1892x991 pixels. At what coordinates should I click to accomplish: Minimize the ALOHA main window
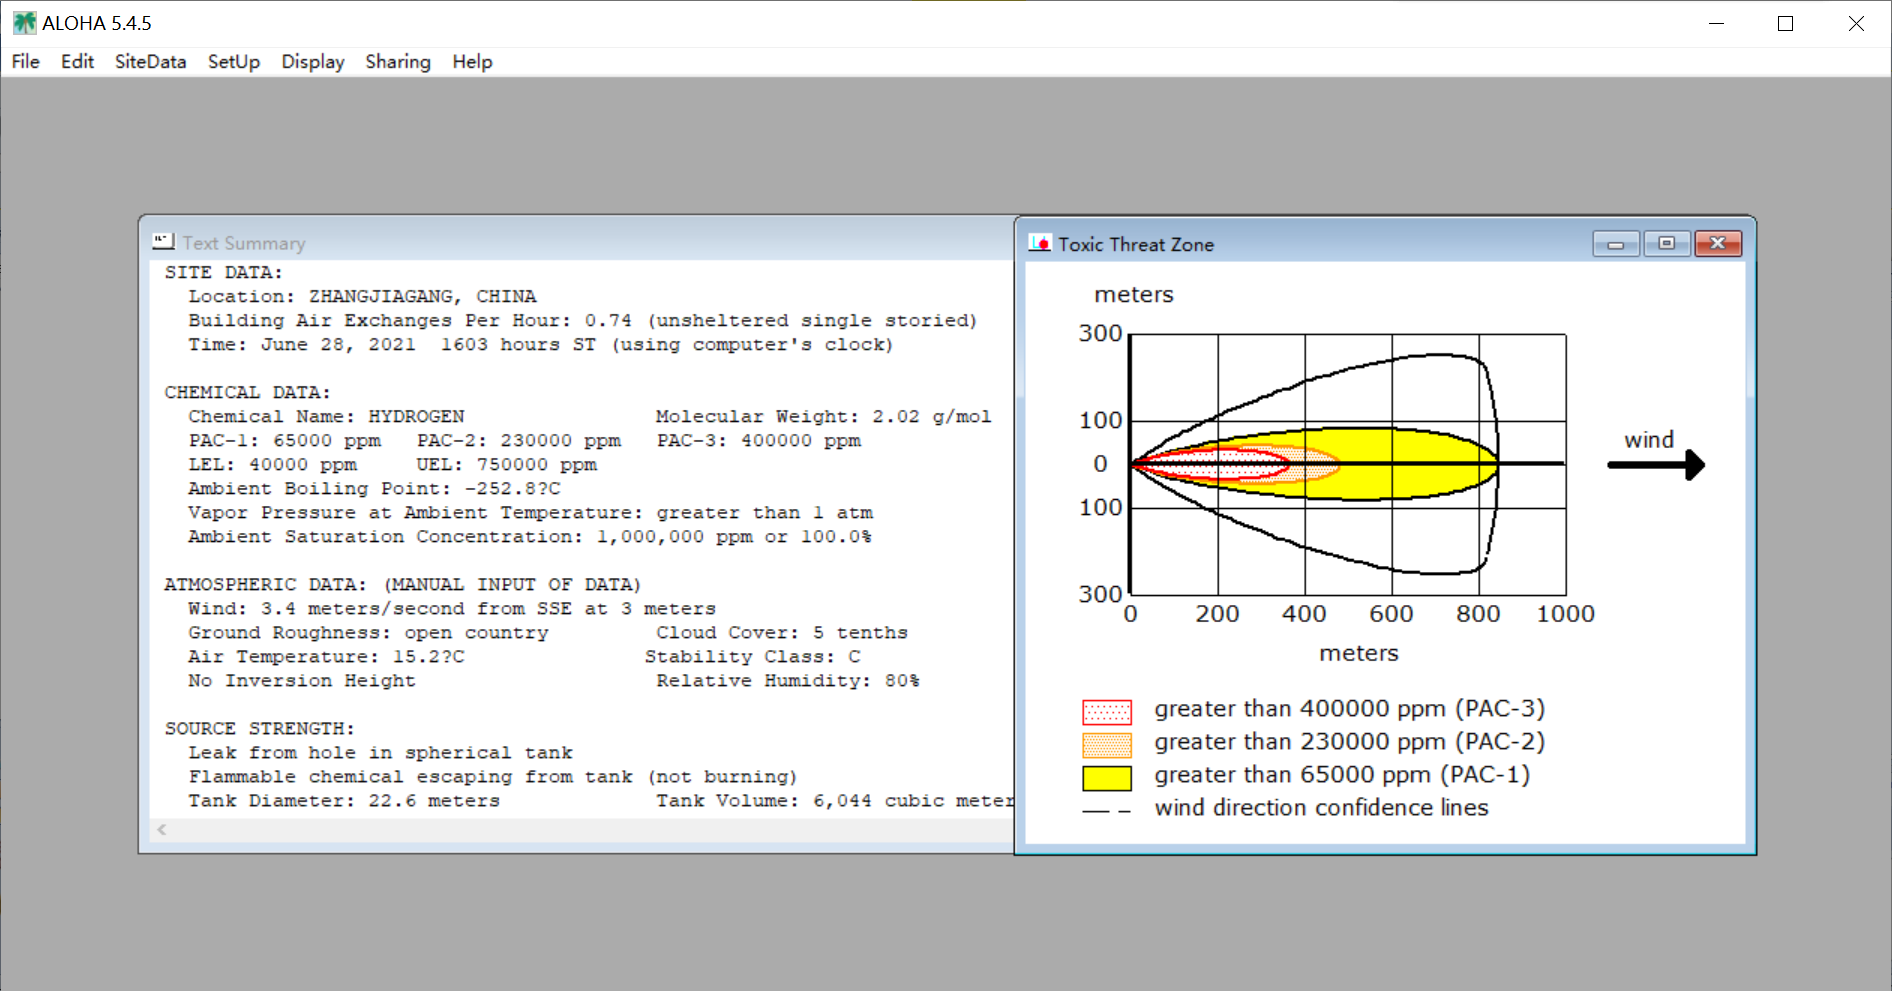(x=1717, y=24)
